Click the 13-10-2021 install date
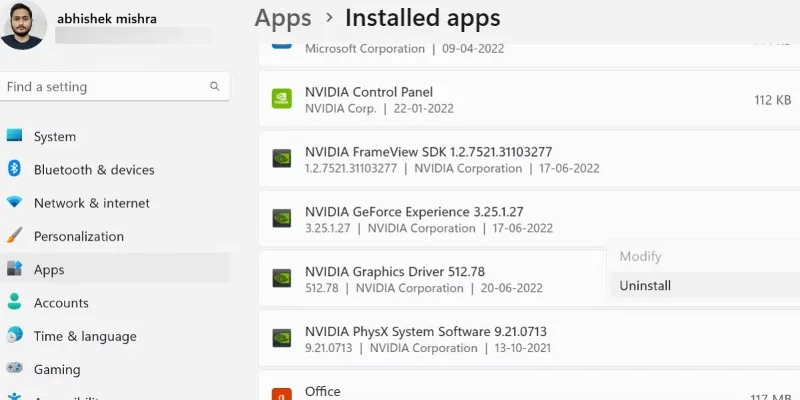The image size is (800, 400). pos(520,348)
